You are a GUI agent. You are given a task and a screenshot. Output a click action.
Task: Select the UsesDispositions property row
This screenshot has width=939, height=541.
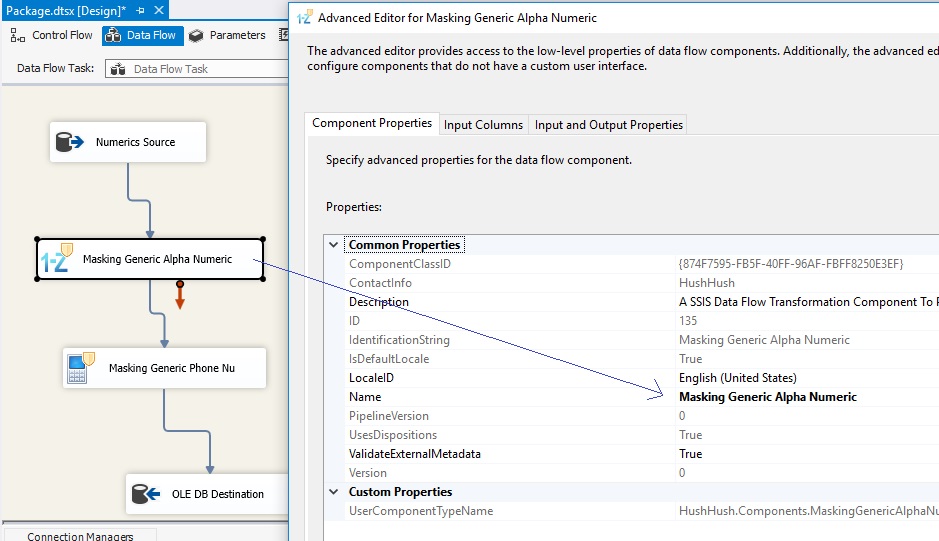coord(641,435)
